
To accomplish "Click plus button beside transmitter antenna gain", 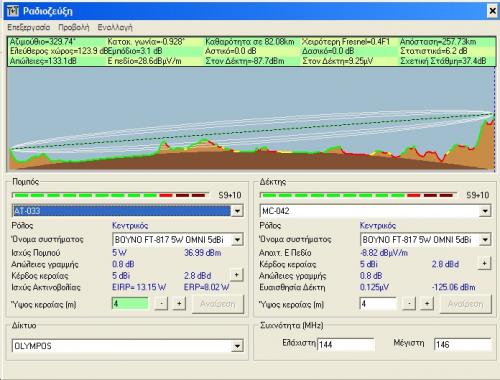I will (x=236, y=275).
